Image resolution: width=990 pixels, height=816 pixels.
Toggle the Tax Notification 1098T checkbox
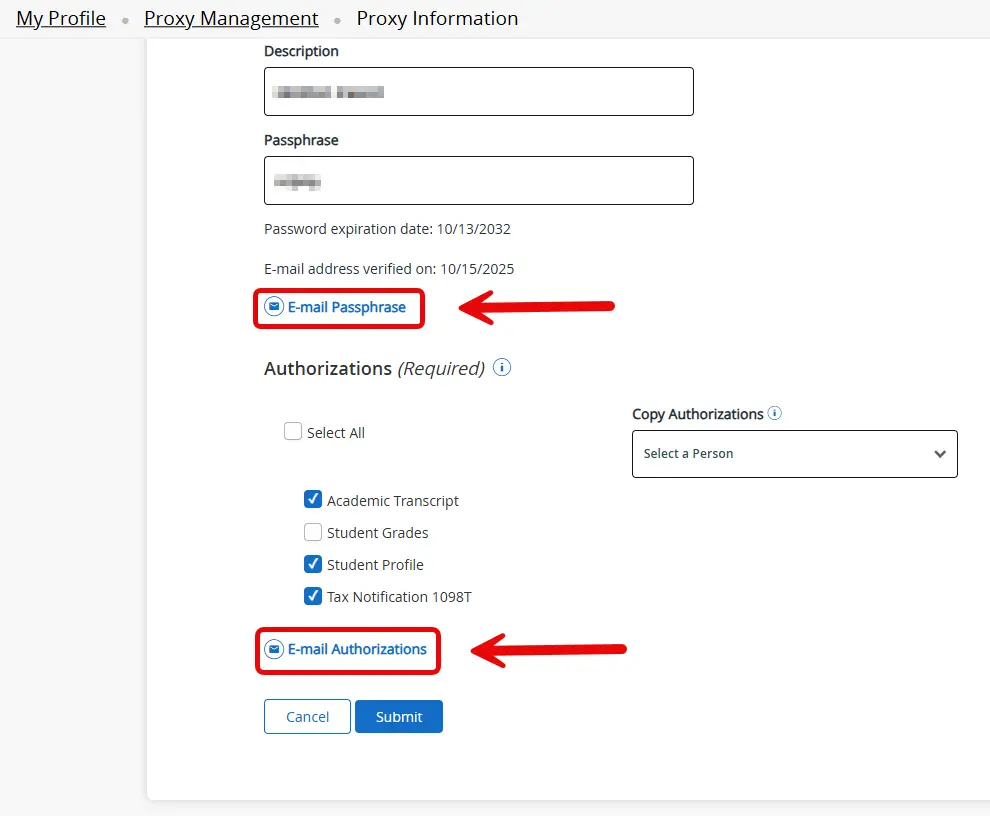pos(313,596)
